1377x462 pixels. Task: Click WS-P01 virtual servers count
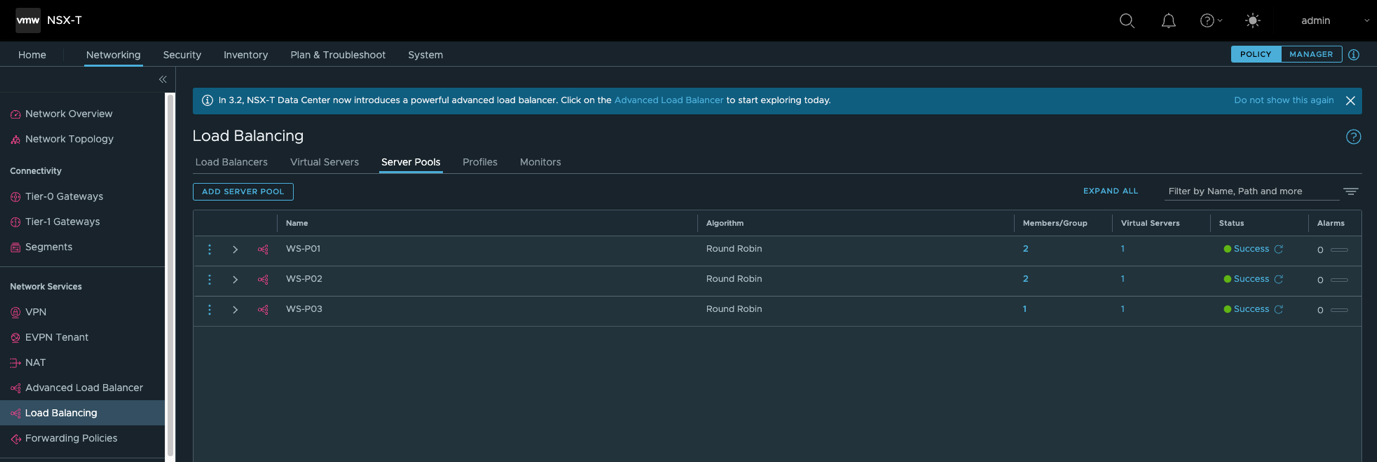click(1122, 249)
